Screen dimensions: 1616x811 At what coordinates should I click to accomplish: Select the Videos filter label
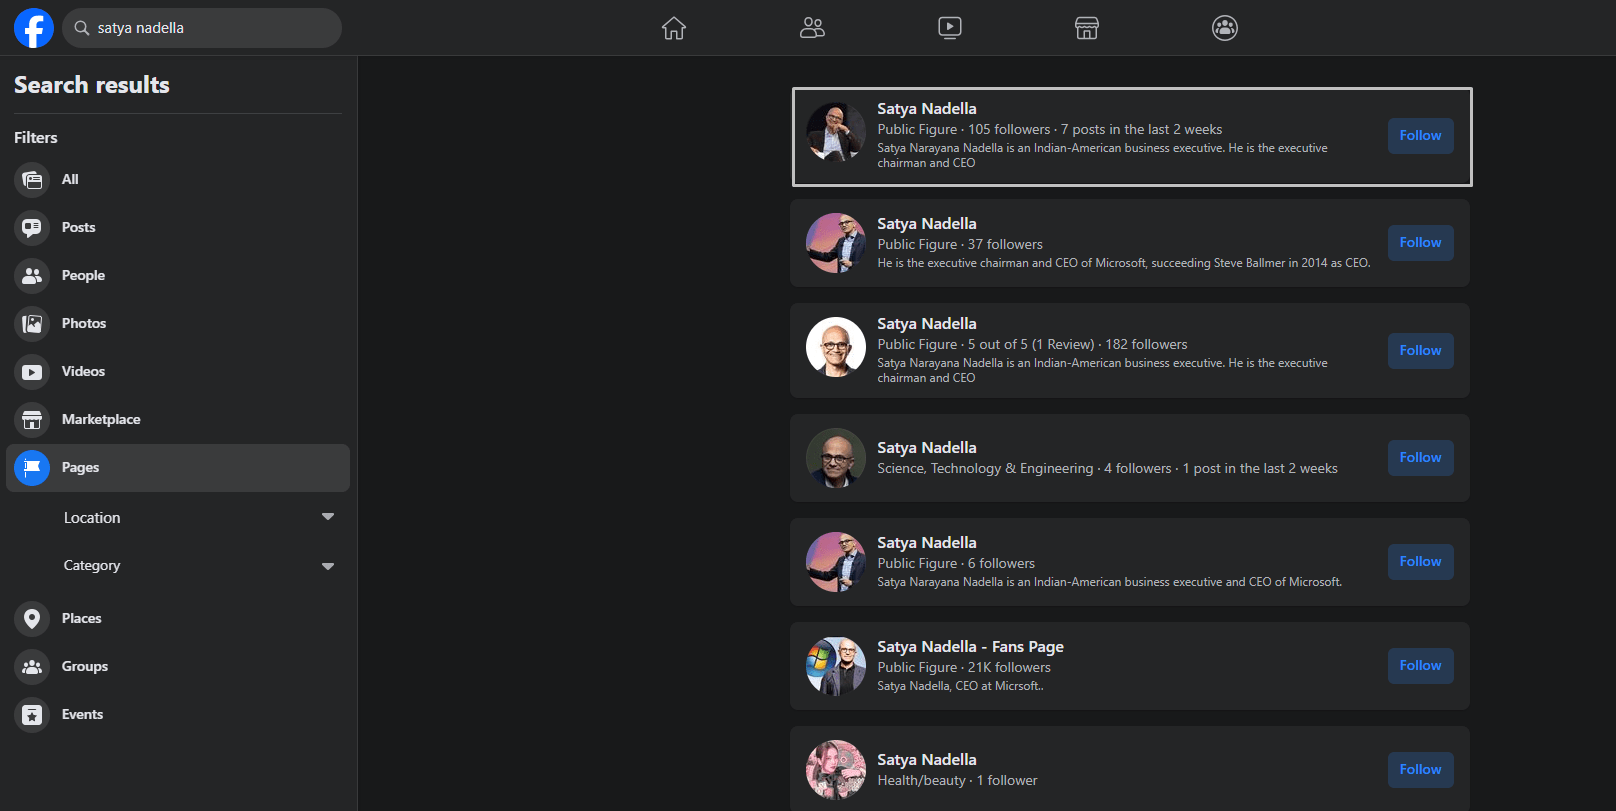pos(83,371)
